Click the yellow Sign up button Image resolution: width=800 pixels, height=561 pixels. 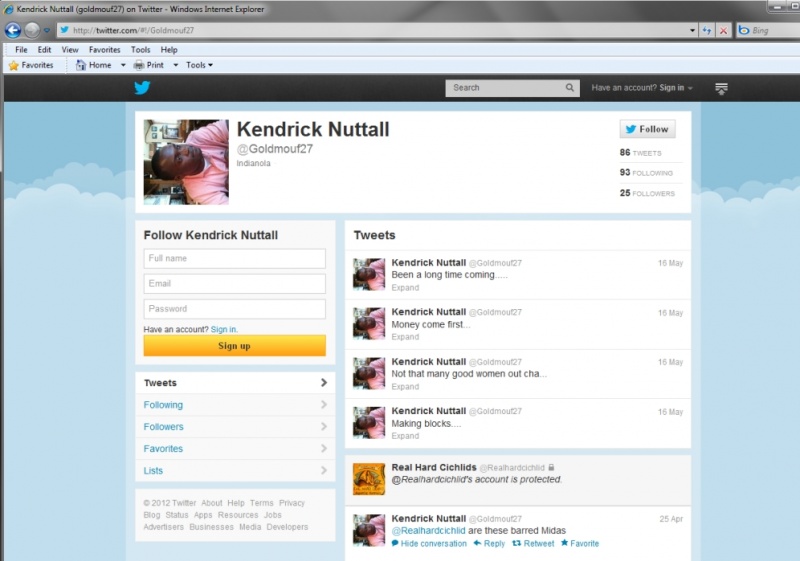pyautogui.click(x=235, y=346)
